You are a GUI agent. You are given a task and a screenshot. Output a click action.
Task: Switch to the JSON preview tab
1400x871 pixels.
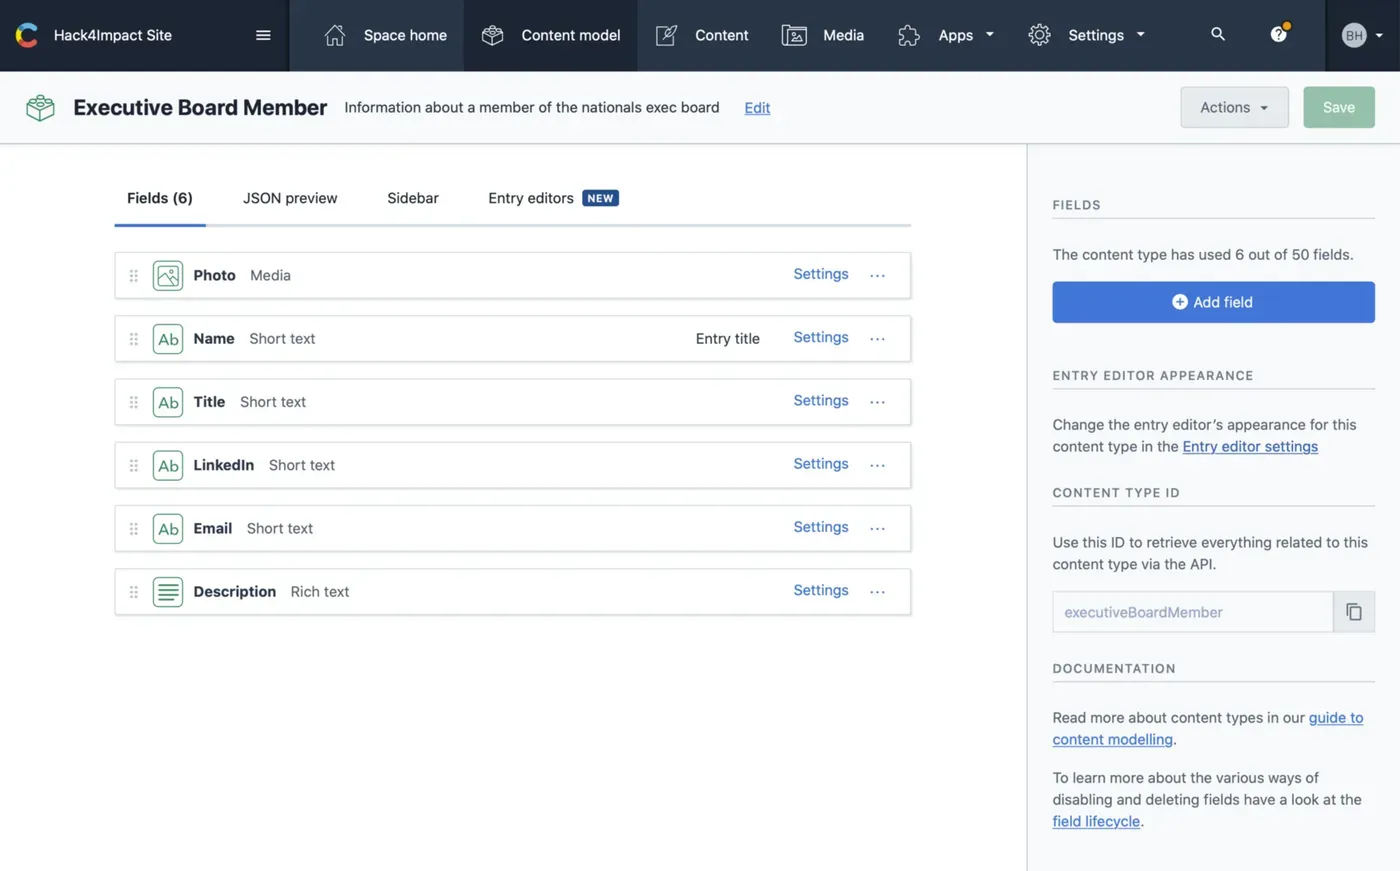tap(289, 198)
